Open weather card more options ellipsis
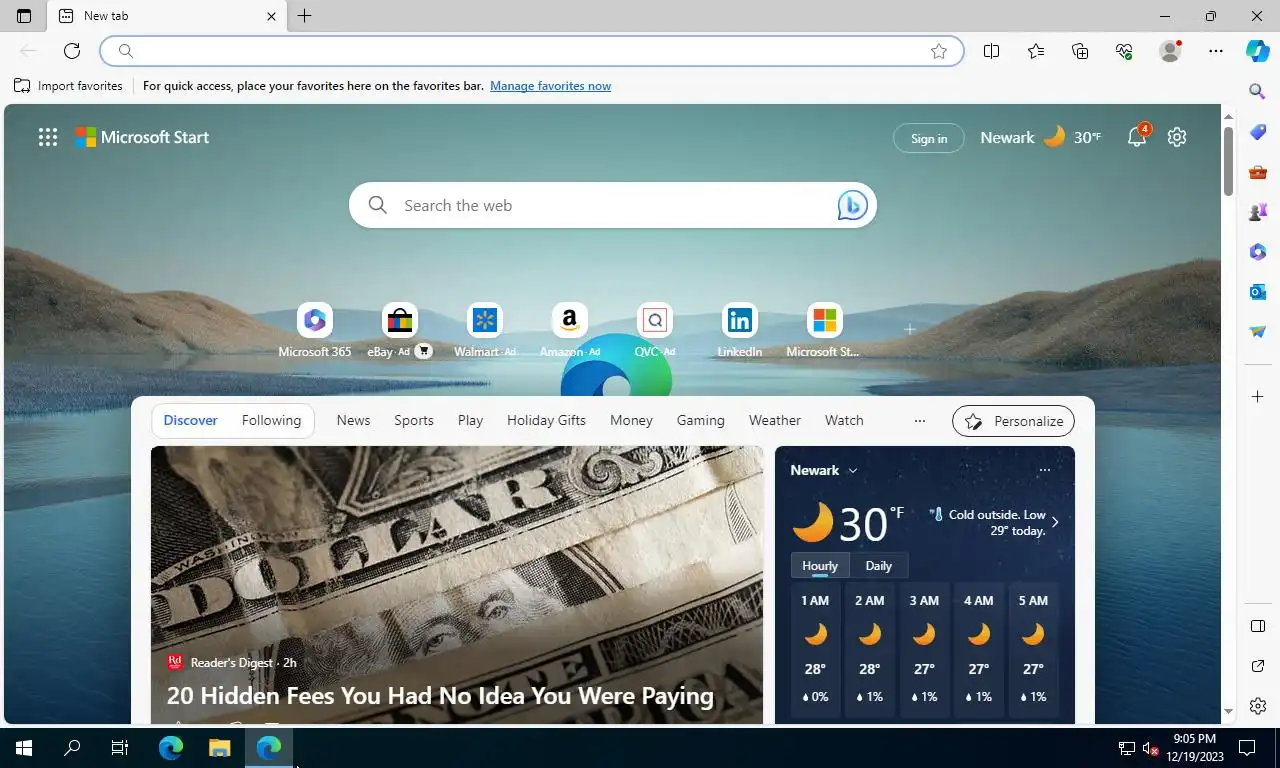 (1045, 470)
